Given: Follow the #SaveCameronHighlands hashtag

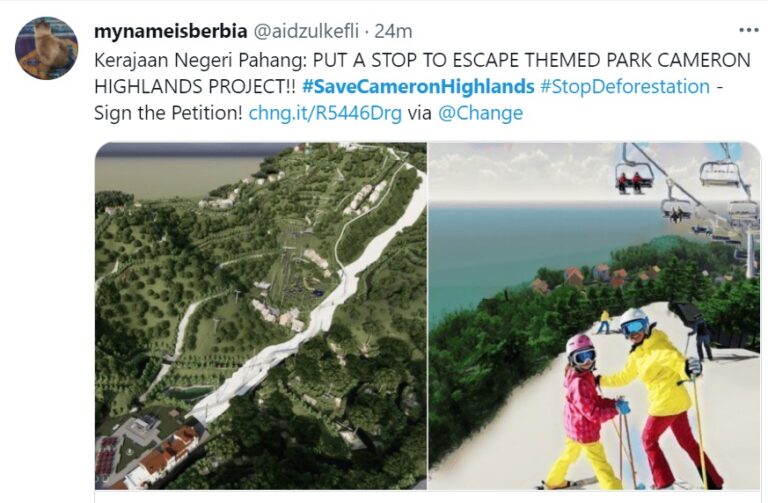Looking at the screenshot, I should 418,87.
